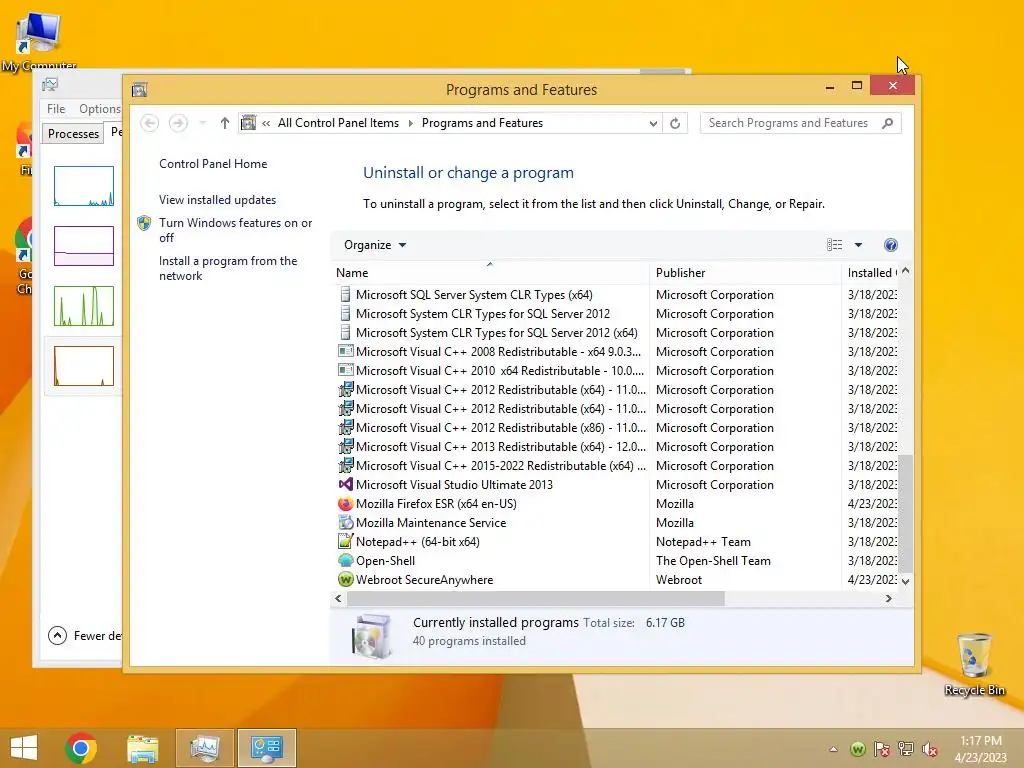
Task: Open File Explorer from the taskbar
Action: (142, 748)
